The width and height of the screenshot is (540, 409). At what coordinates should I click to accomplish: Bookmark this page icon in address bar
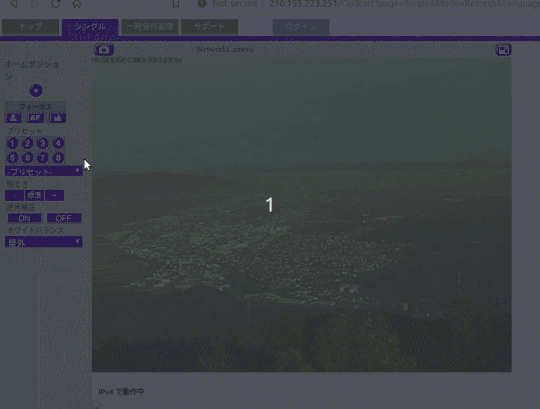[176, 4]
